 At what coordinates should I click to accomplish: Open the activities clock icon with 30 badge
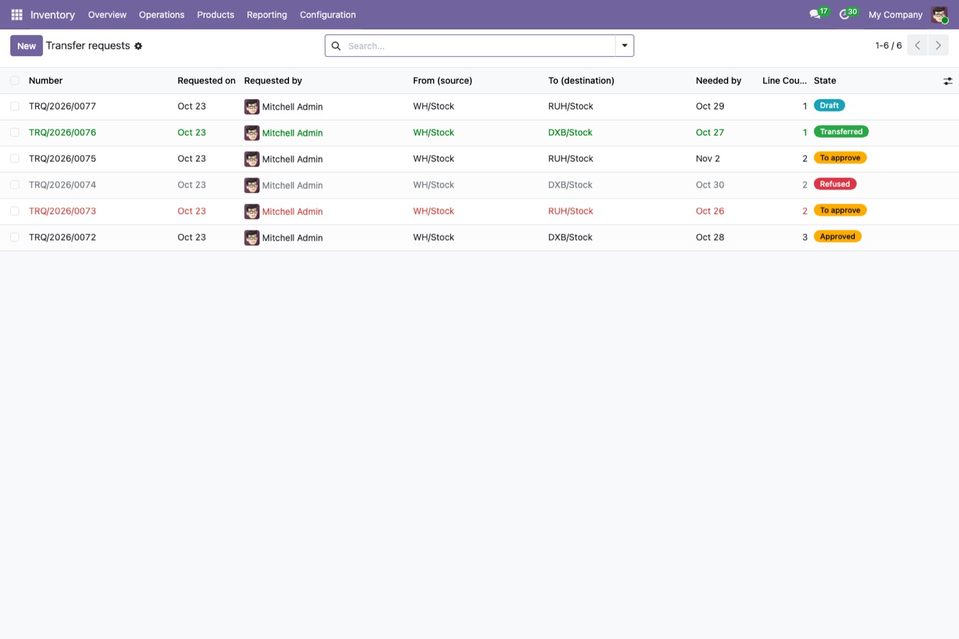(x=847, y=14)
